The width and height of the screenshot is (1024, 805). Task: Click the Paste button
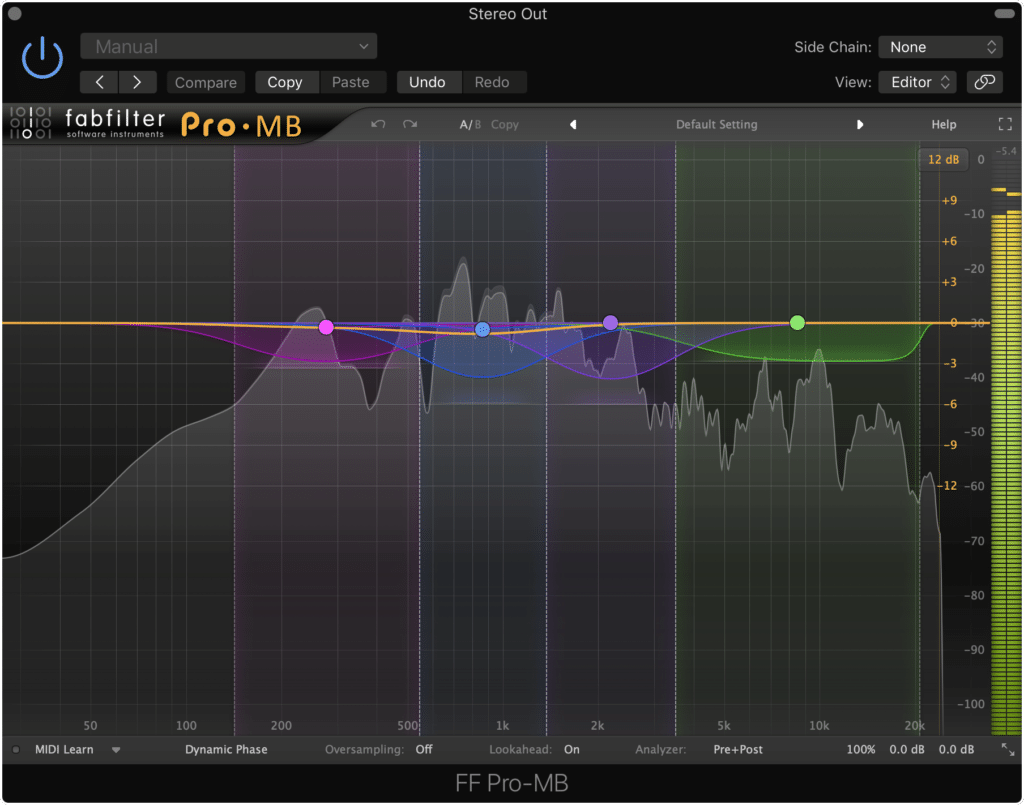click(351, 82)
